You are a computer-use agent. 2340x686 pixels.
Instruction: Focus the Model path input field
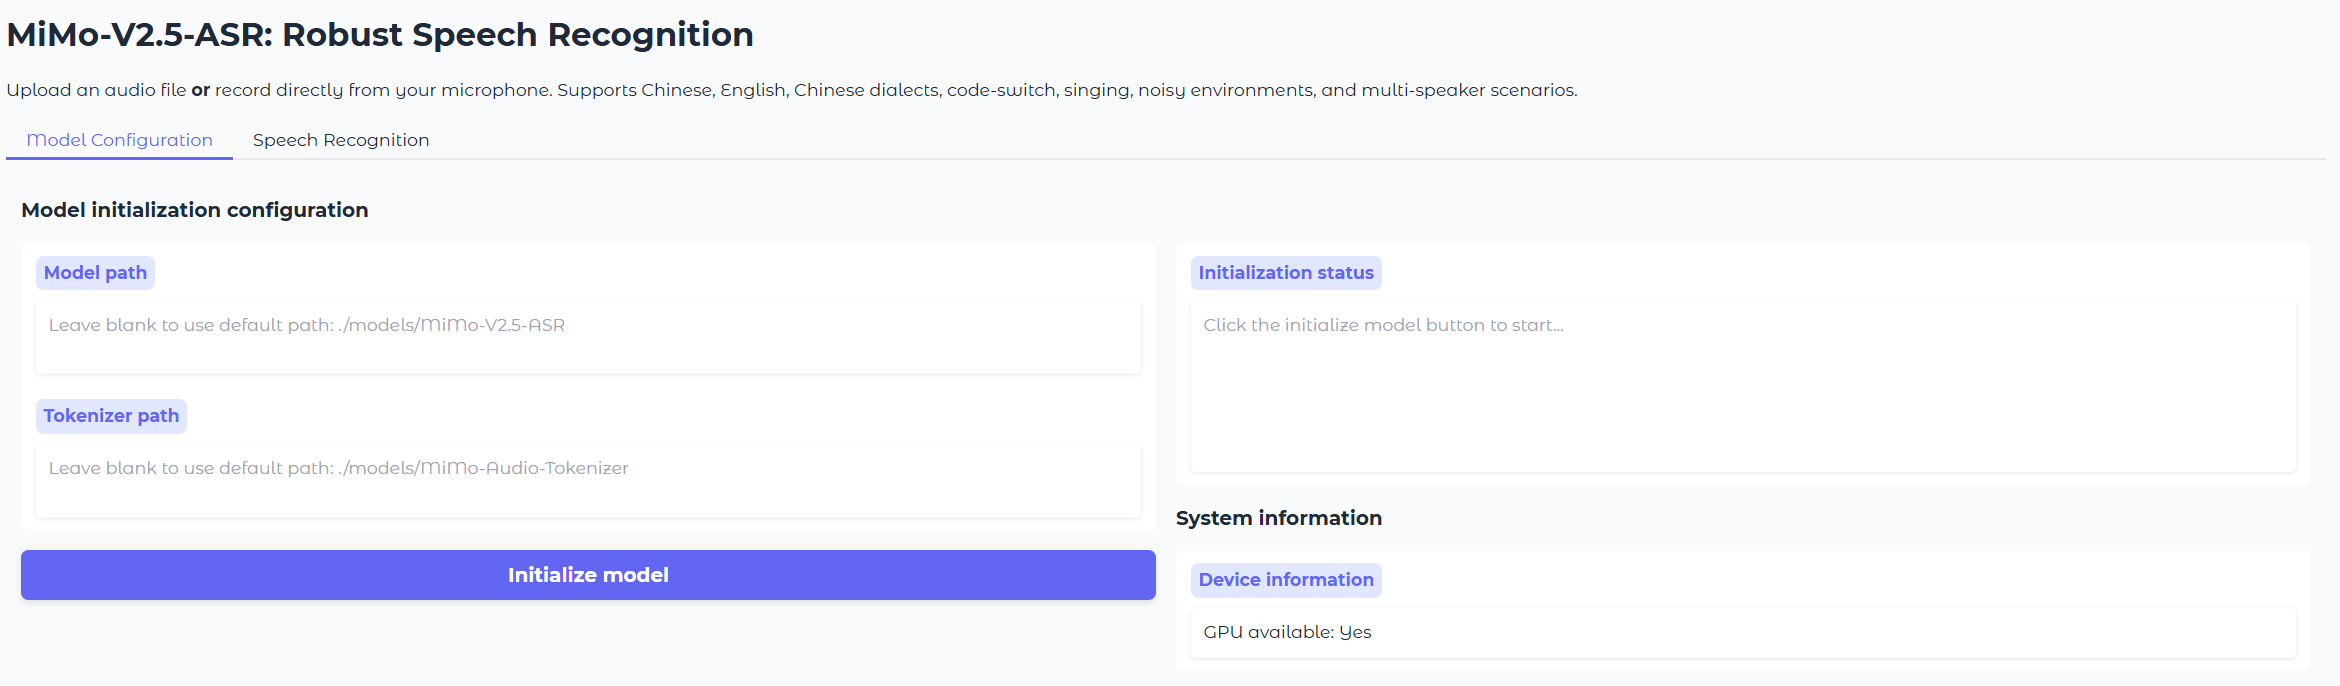(x=588, y=337)
